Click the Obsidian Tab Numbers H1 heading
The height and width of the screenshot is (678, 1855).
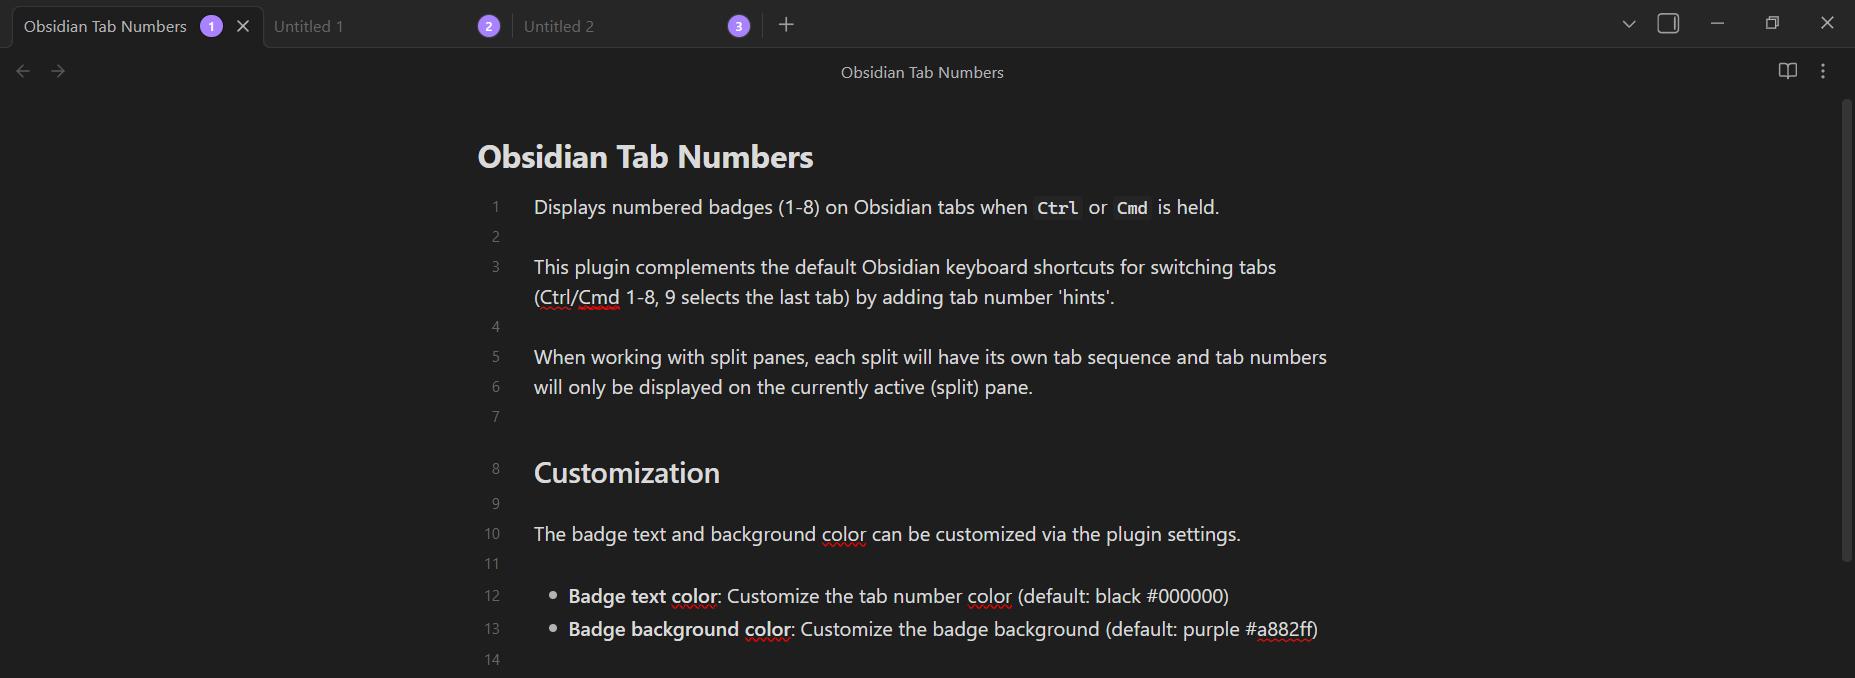click(644, 156)
